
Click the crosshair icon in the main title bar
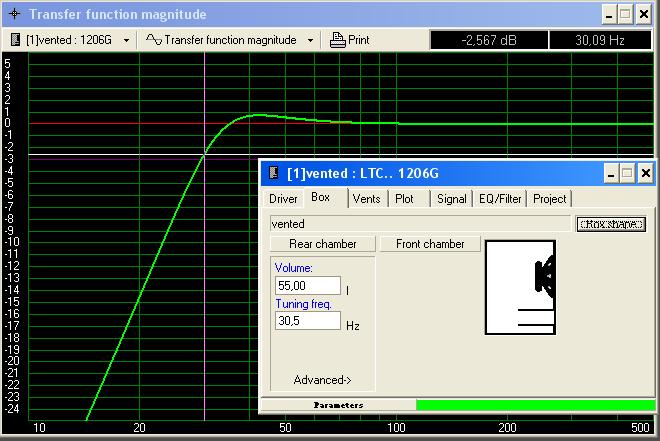tap(14, 14)
